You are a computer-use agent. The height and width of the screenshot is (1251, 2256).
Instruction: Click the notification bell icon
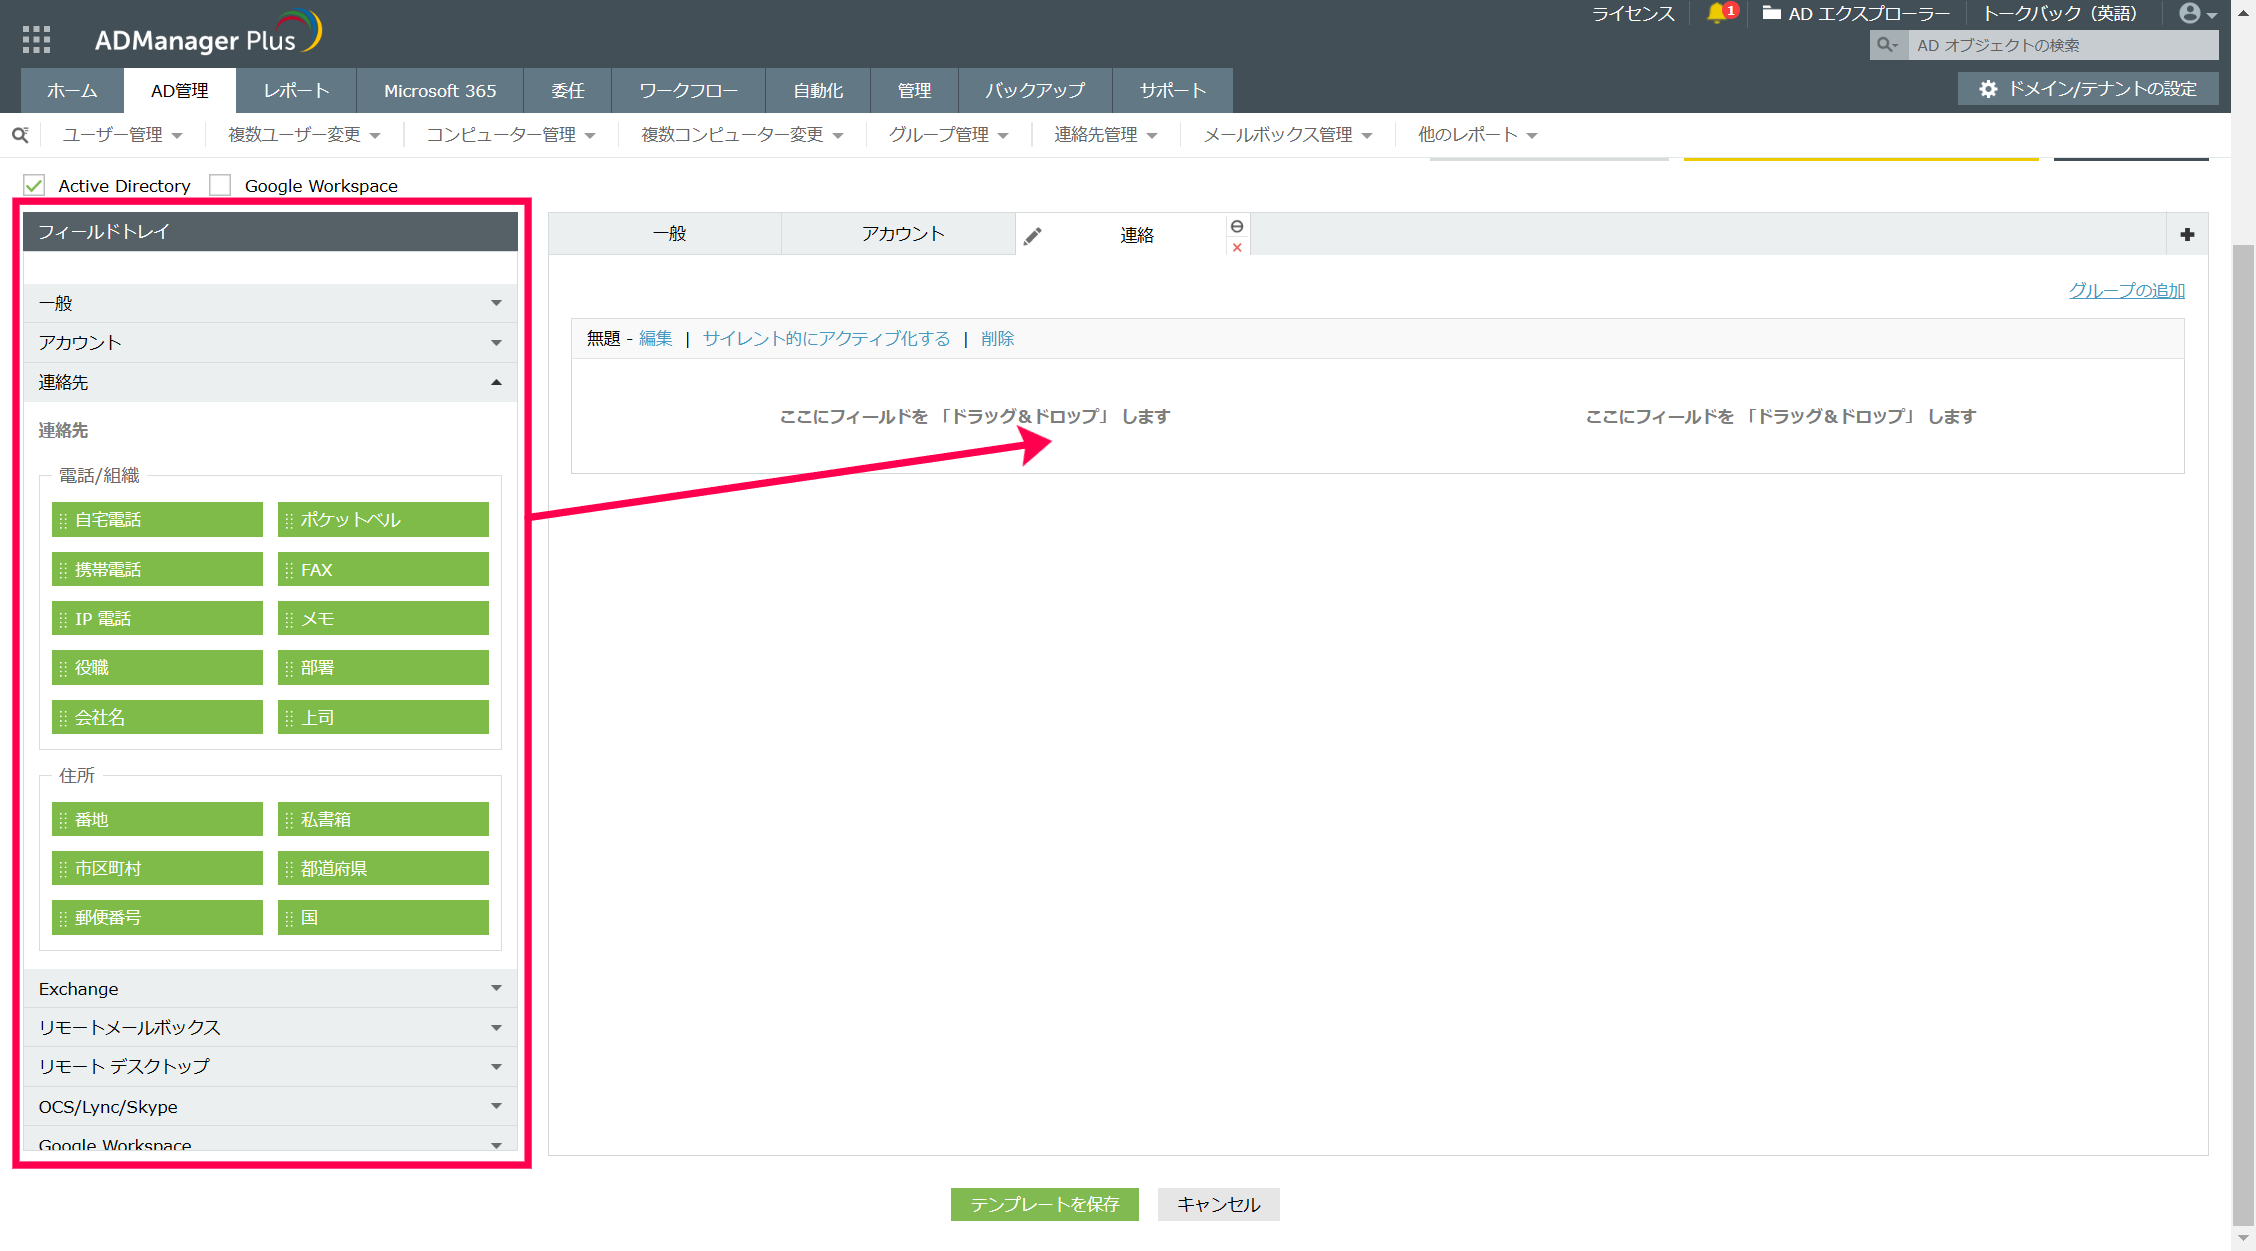[1716, 13]
